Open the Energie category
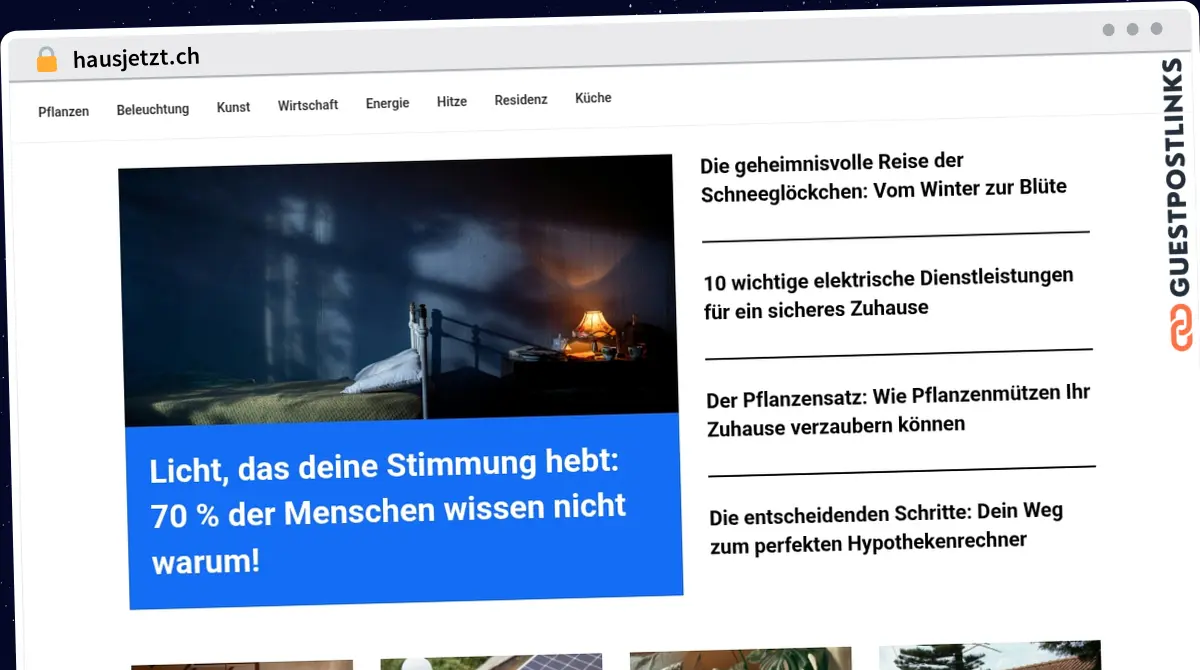 pos(387,103)
